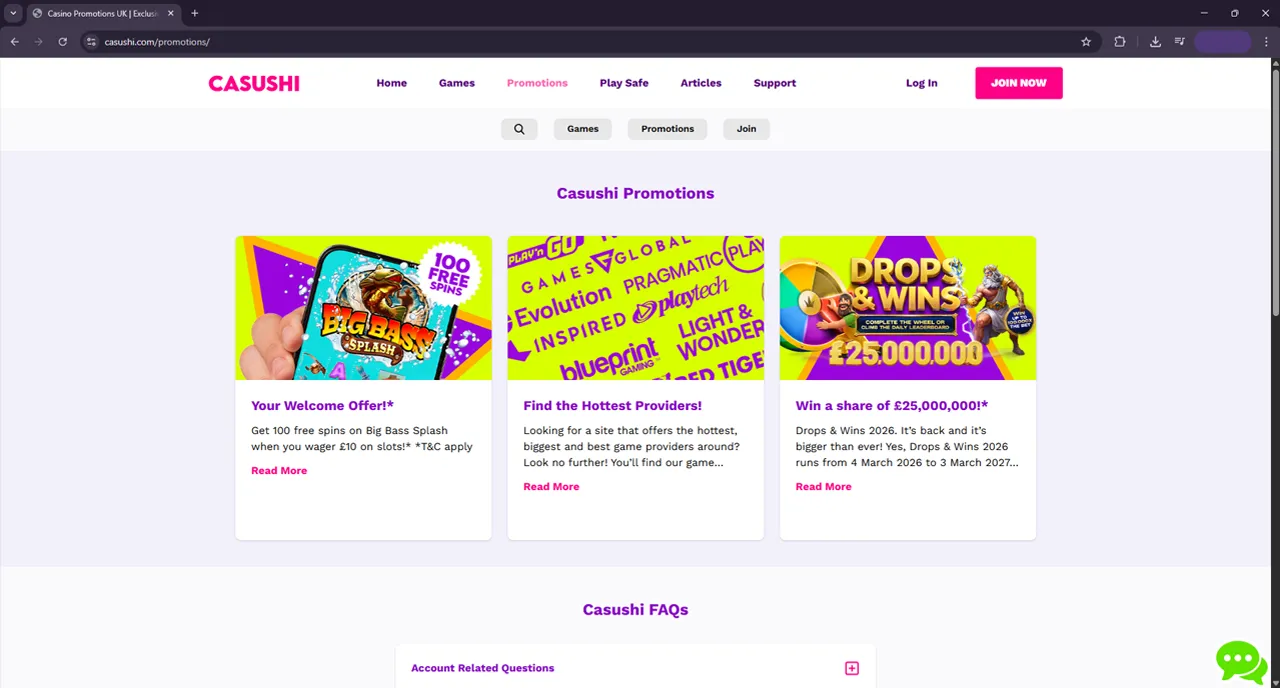Click the page's vertical scrollbar
The width and height of the screenshot is (1280, 688).
[x=1274, y=190]
